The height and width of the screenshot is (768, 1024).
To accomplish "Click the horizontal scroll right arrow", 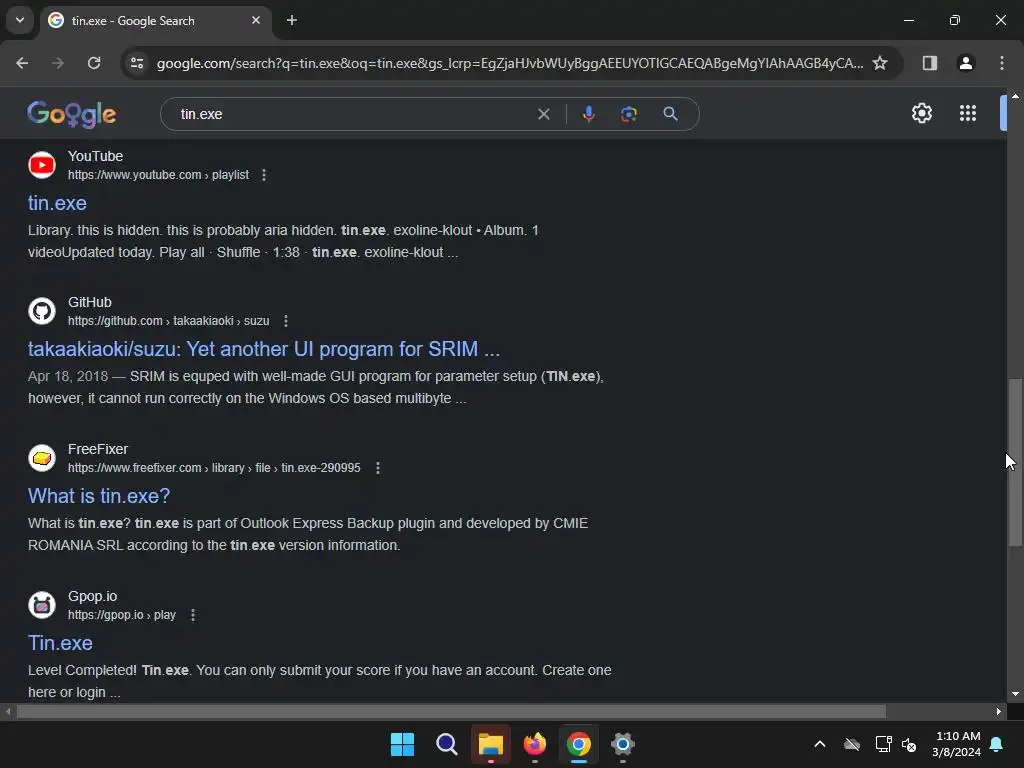I will pos(998,711).
